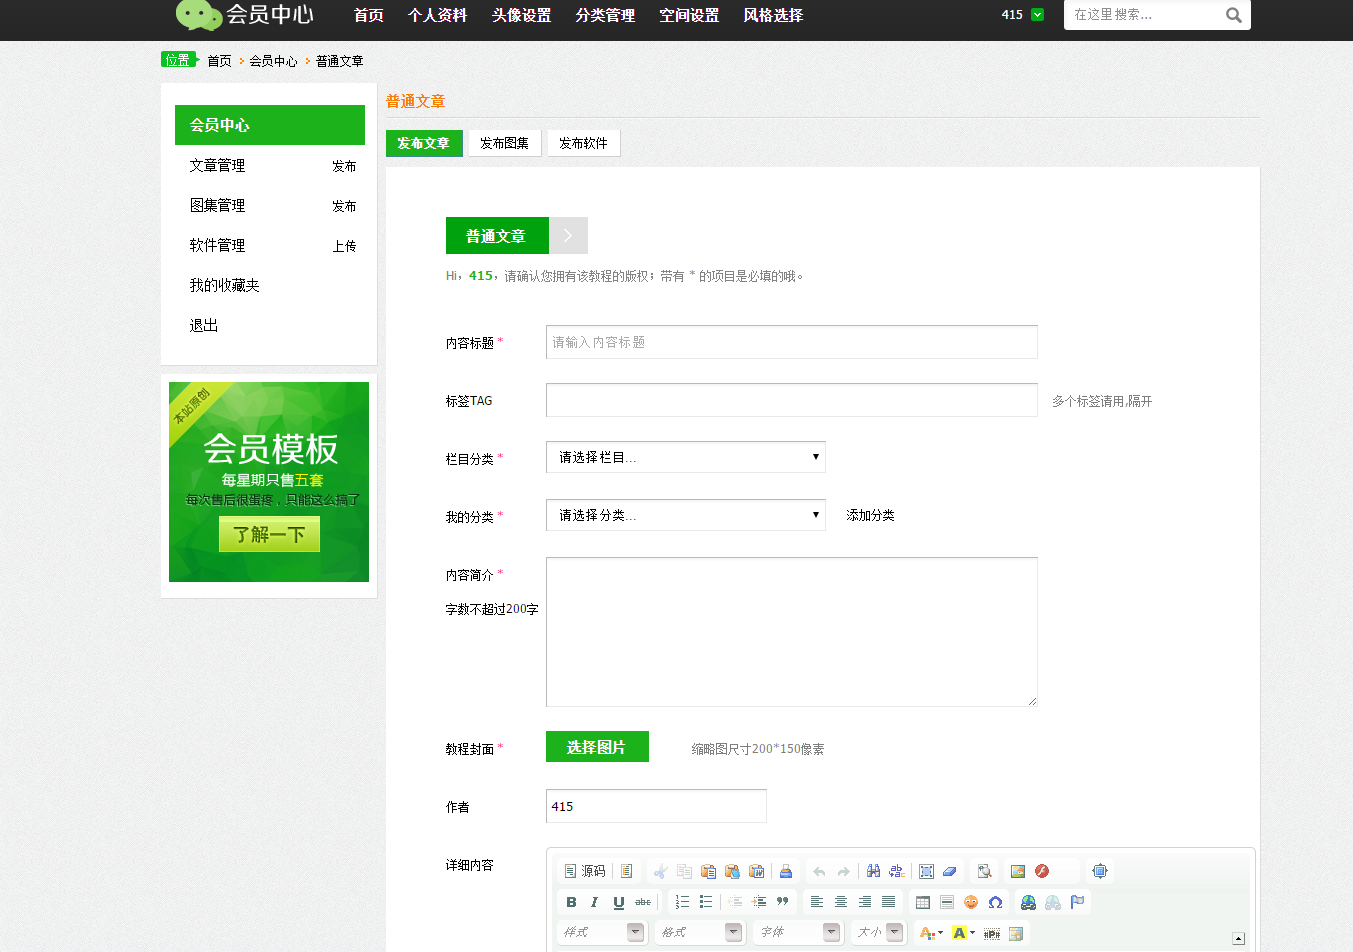
Task: Open 分类管理 in the top navigation
Action: tap(605, 15)
